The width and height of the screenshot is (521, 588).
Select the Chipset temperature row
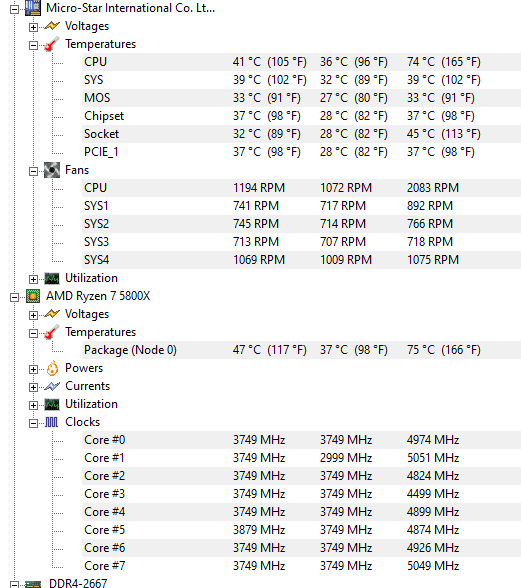pos(301,116)
